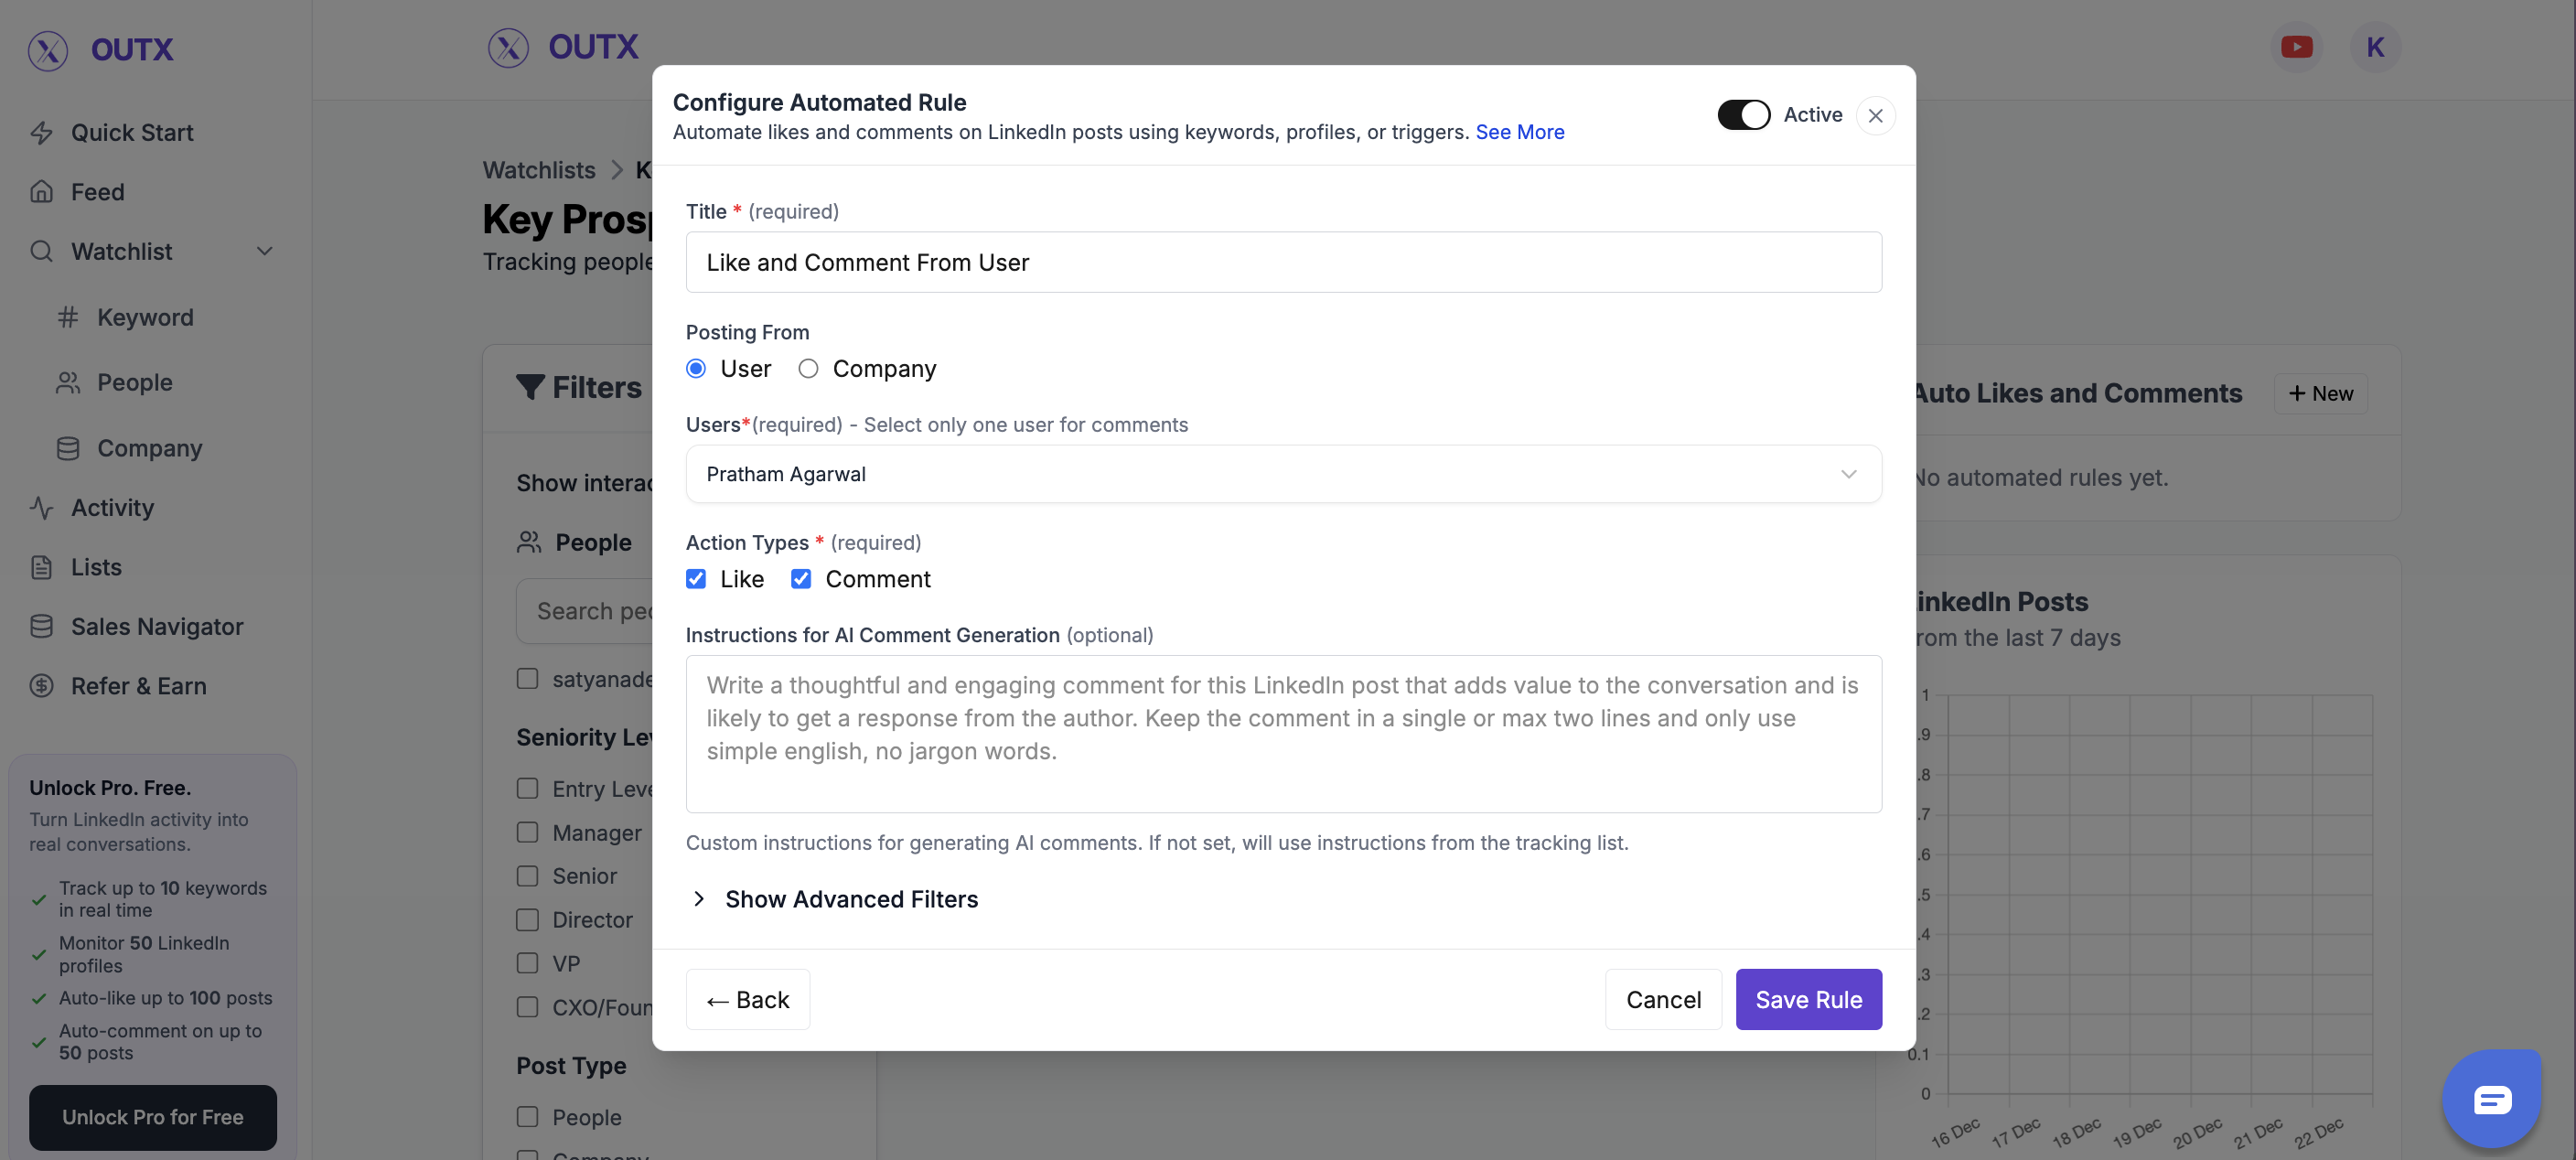This screenshot has height=1160, width=2576.
Task: Select Company as posting source
Action: tap(808, 369)
